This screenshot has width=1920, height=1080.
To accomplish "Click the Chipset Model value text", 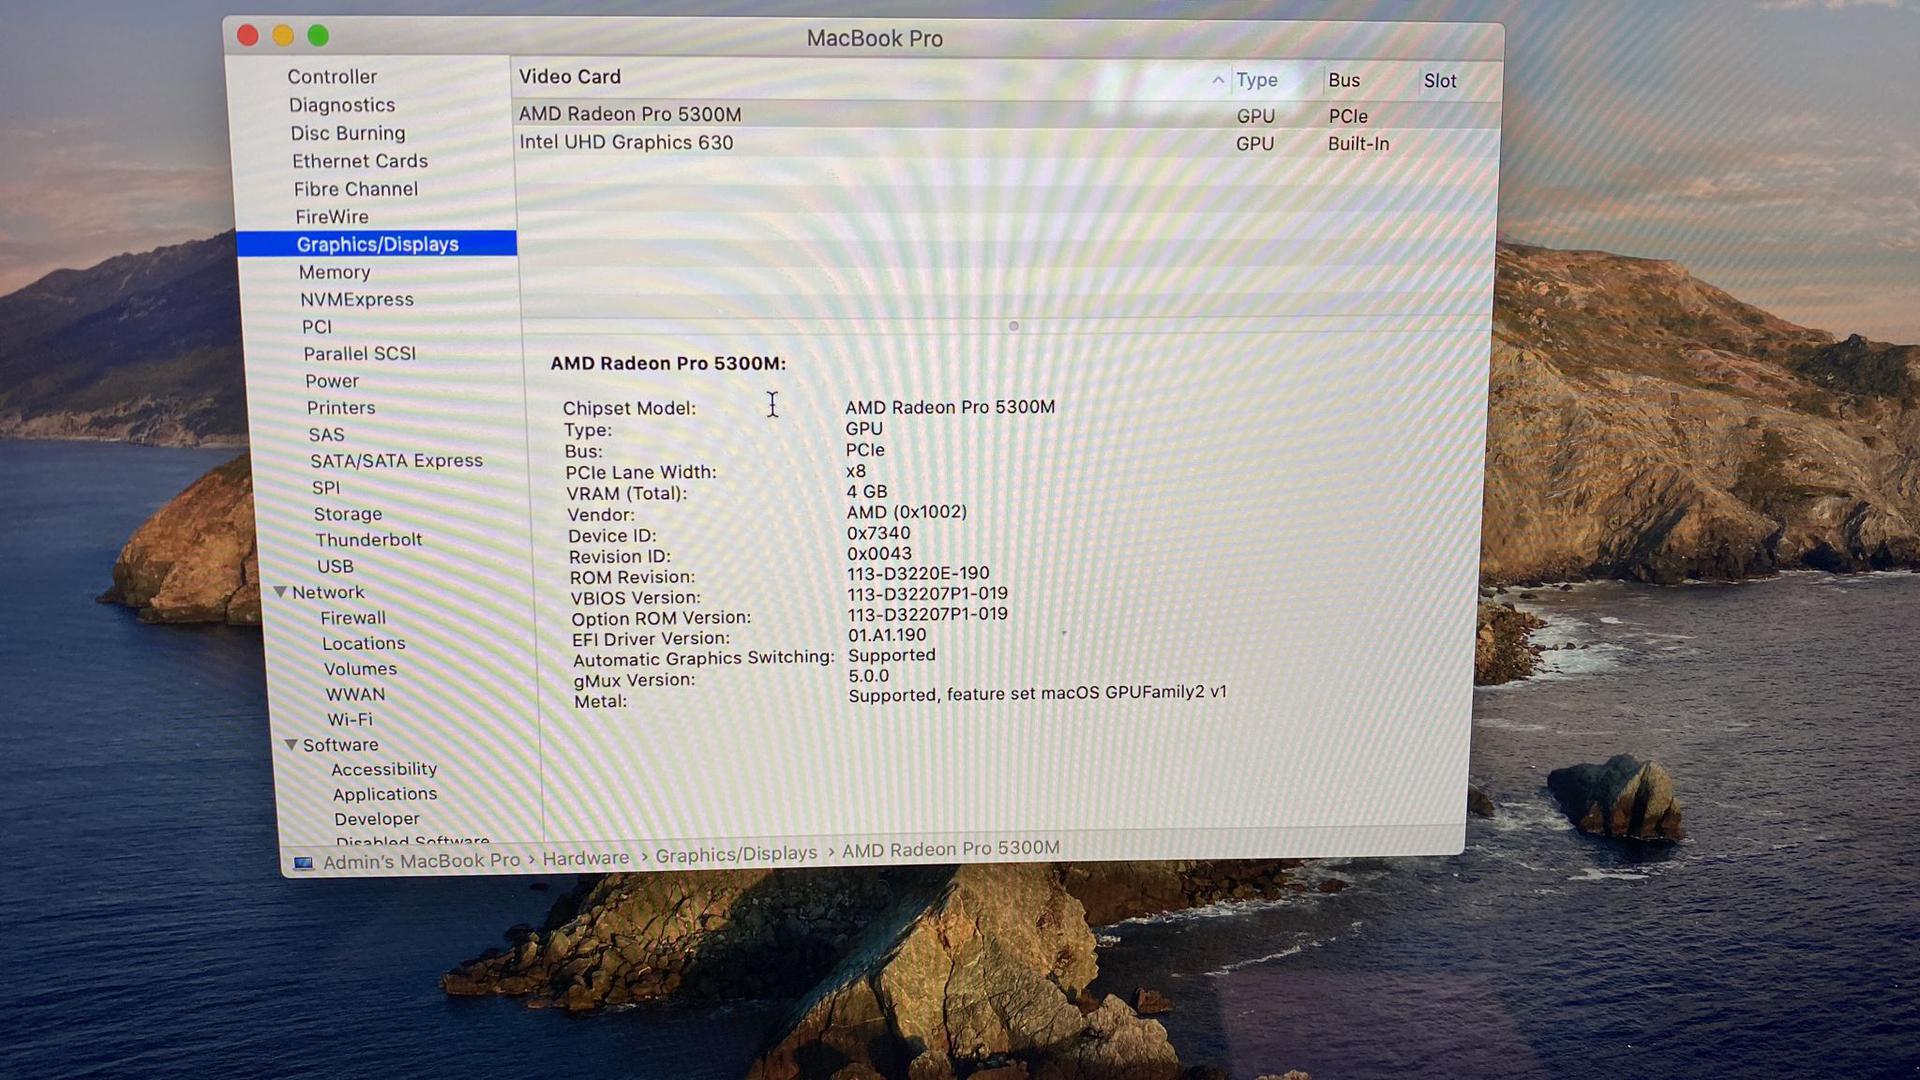I will (x=950, y=407).
